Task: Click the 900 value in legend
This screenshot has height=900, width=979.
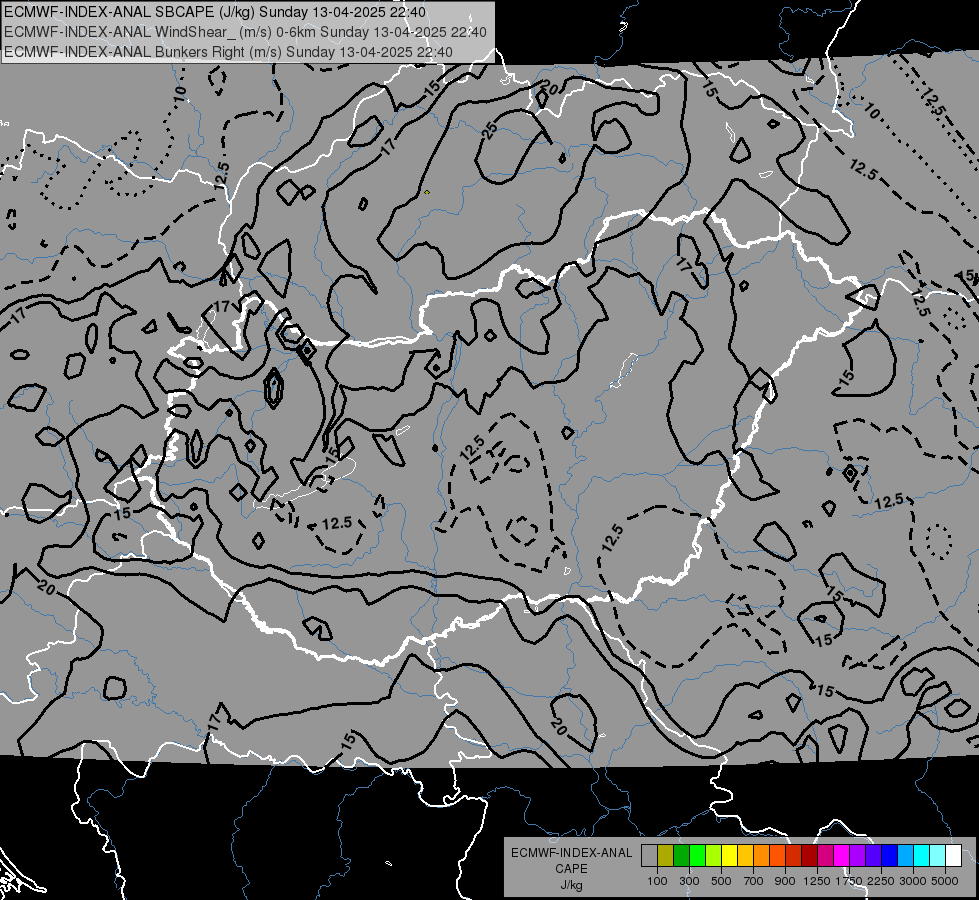Action: [785, 881]
